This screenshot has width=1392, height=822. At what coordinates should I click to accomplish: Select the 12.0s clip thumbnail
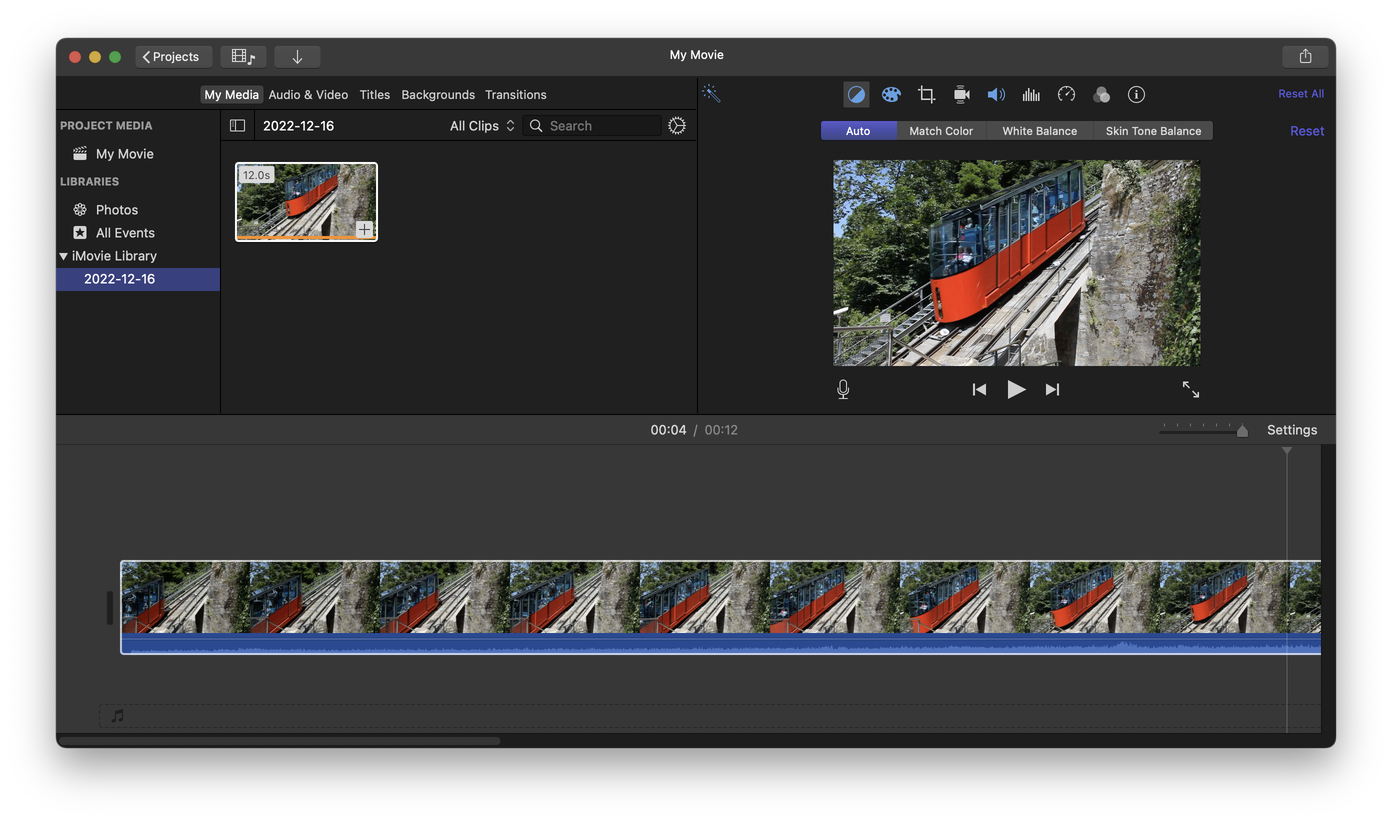point(306,202)
